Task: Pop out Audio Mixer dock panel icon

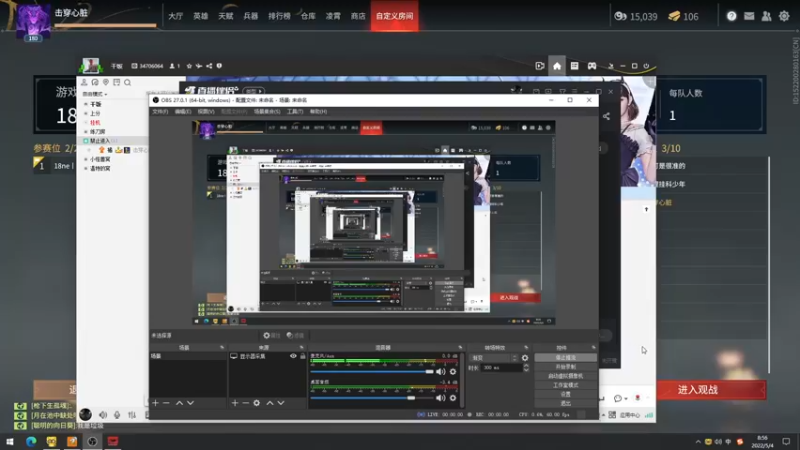Action: [x=460, y=347]
